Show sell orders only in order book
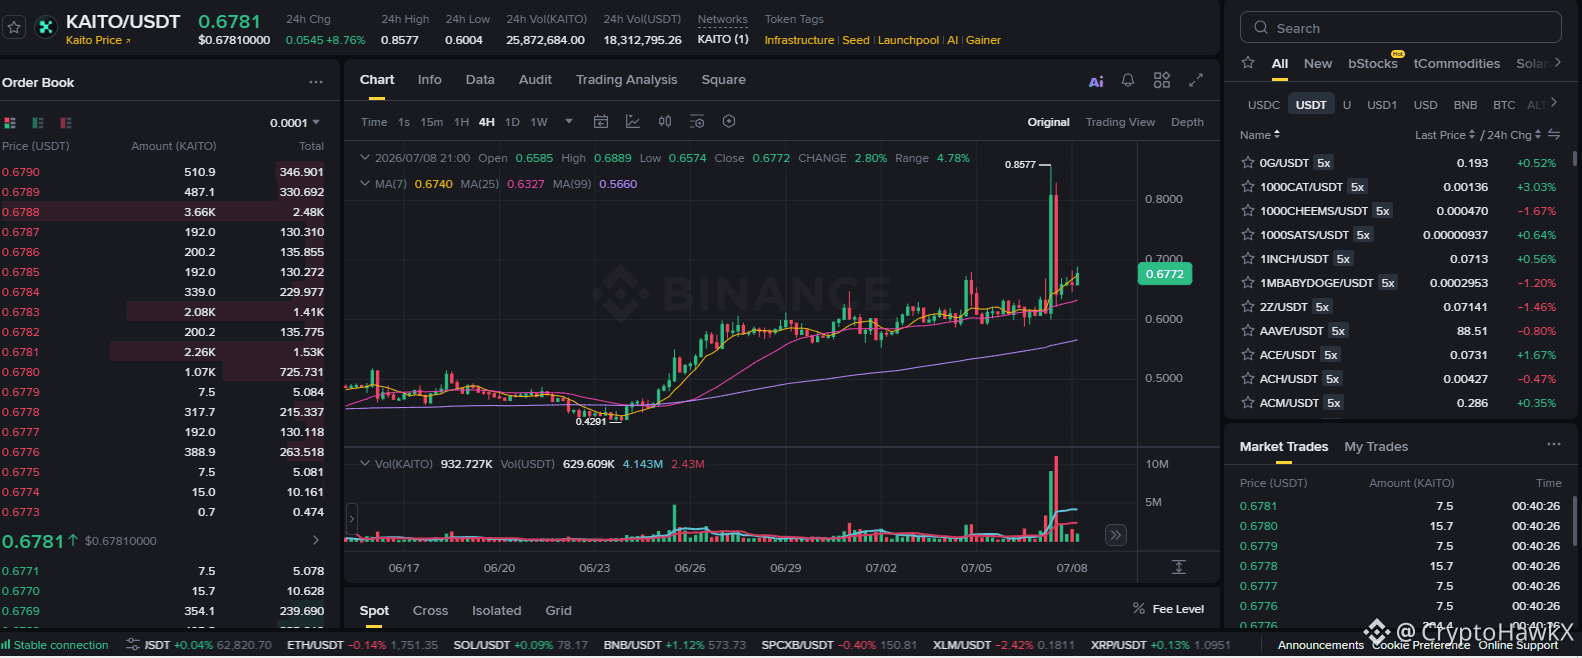 [66, 123]
